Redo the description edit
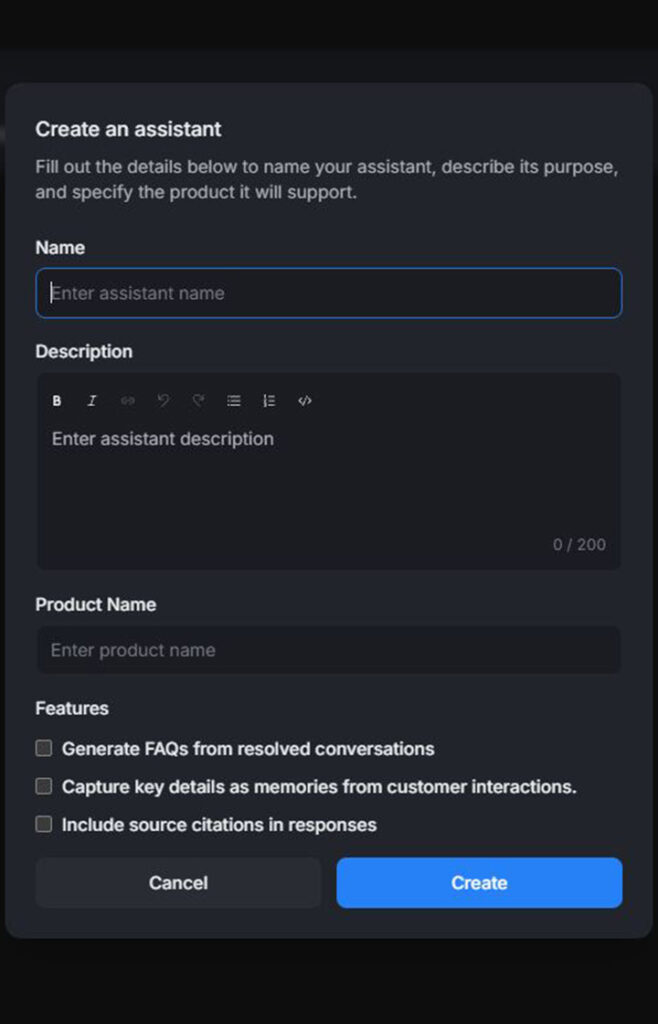658x1024 pixels. point(198,401)
